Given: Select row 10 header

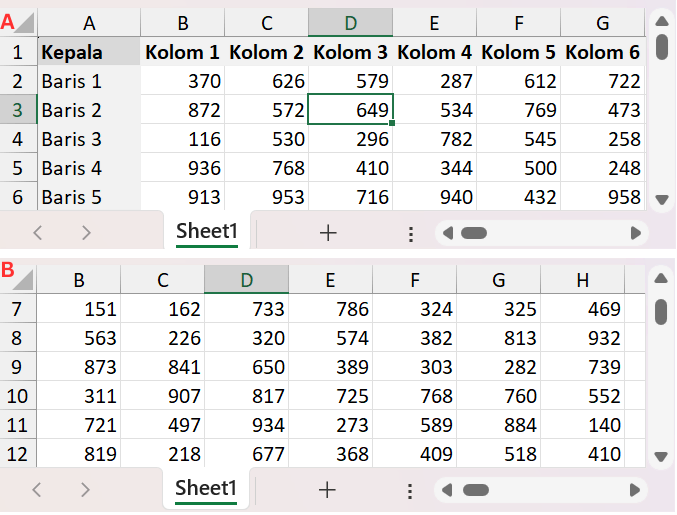Looking at the screenshot, I should tap(18, 396).
